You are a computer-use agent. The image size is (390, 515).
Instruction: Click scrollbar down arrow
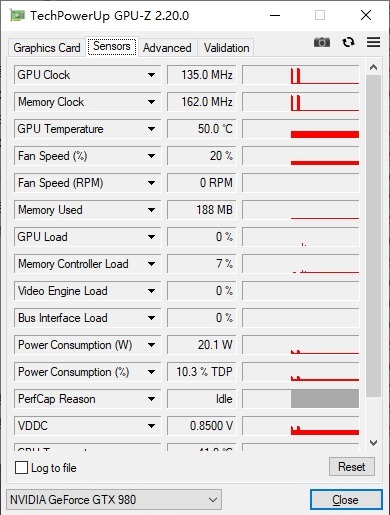(x=373, y=443)
